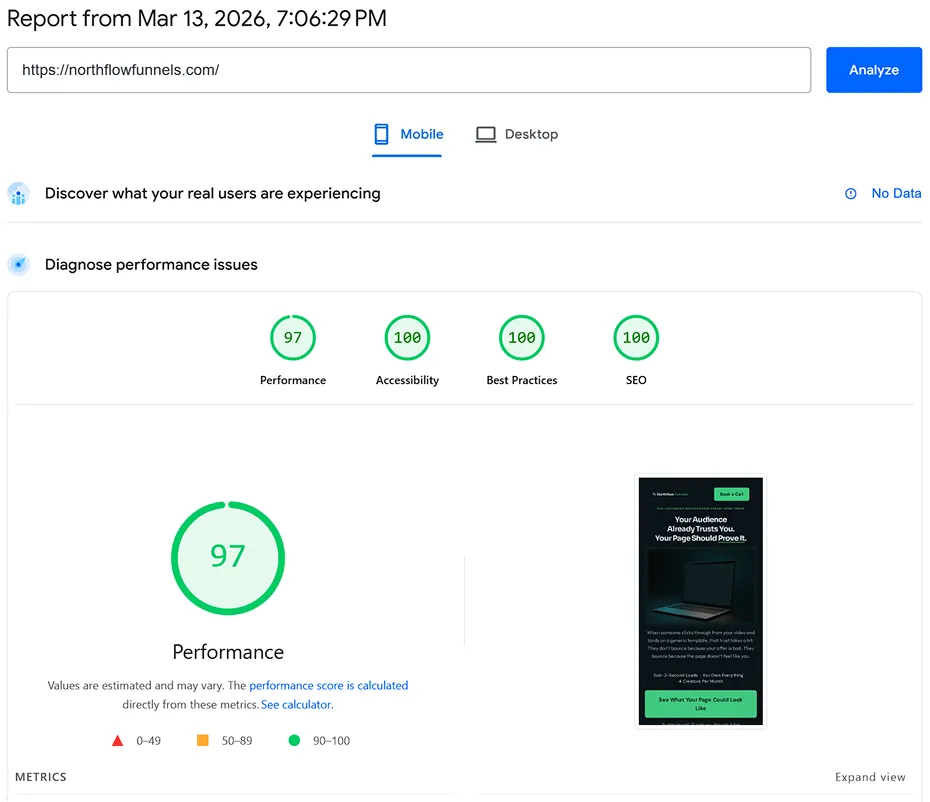Screen dimensions: 930x802
Task: Click the Performance score gauge icon
Action: [x=292, y=337]
